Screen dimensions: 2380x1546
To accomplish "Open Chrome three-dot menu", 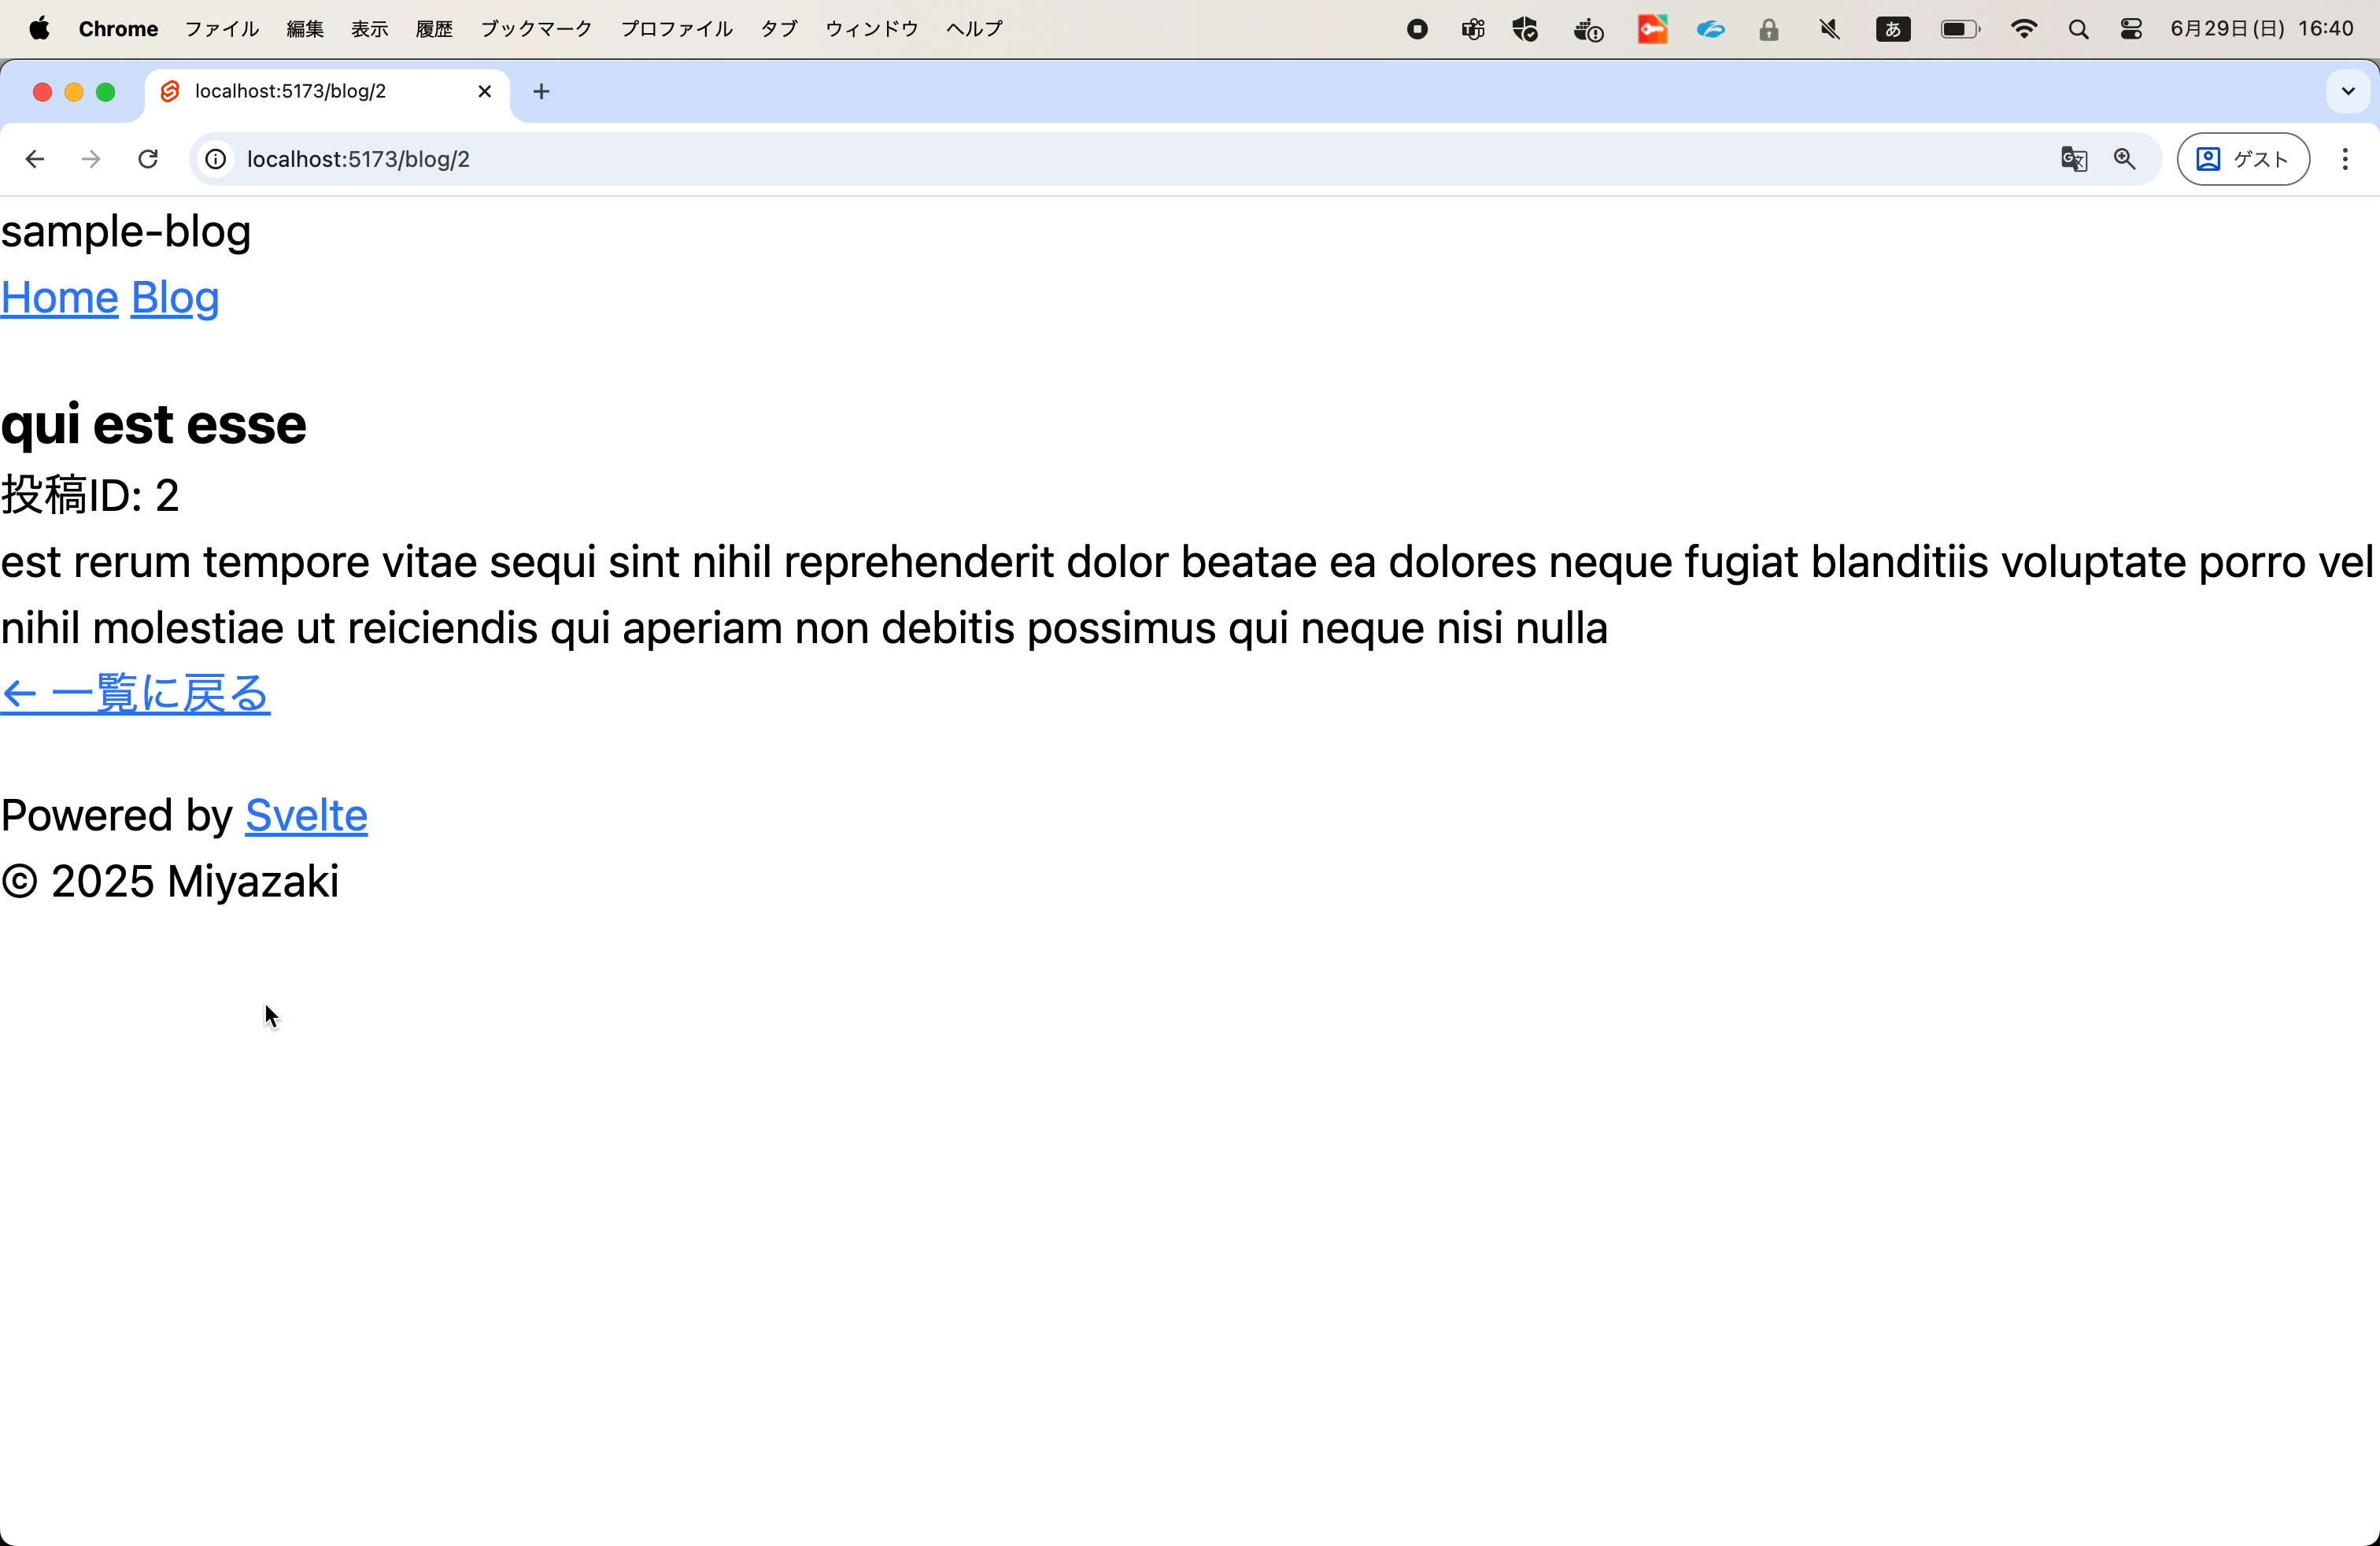I will pos(2345,159).
